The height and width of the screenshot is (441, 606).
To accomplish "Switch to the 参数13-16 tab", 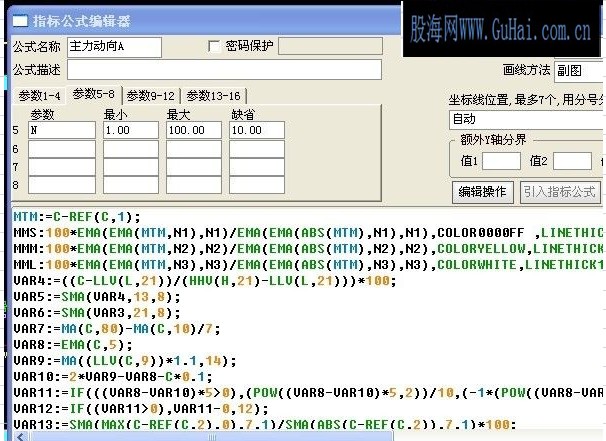I will [213, 95].
